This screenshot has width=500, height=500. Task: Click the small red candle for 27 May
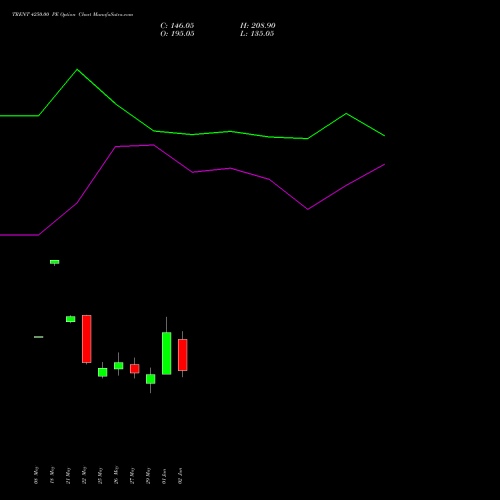135,369
